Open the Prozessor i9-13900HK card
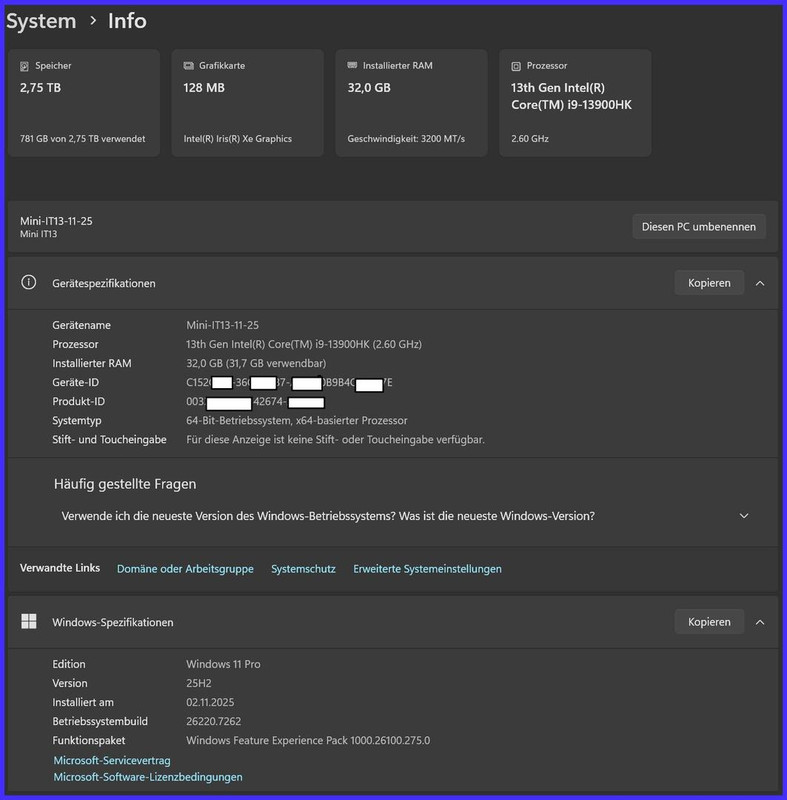Image resolution: width=787 pixels, height=800 pixels. [575, 103]
